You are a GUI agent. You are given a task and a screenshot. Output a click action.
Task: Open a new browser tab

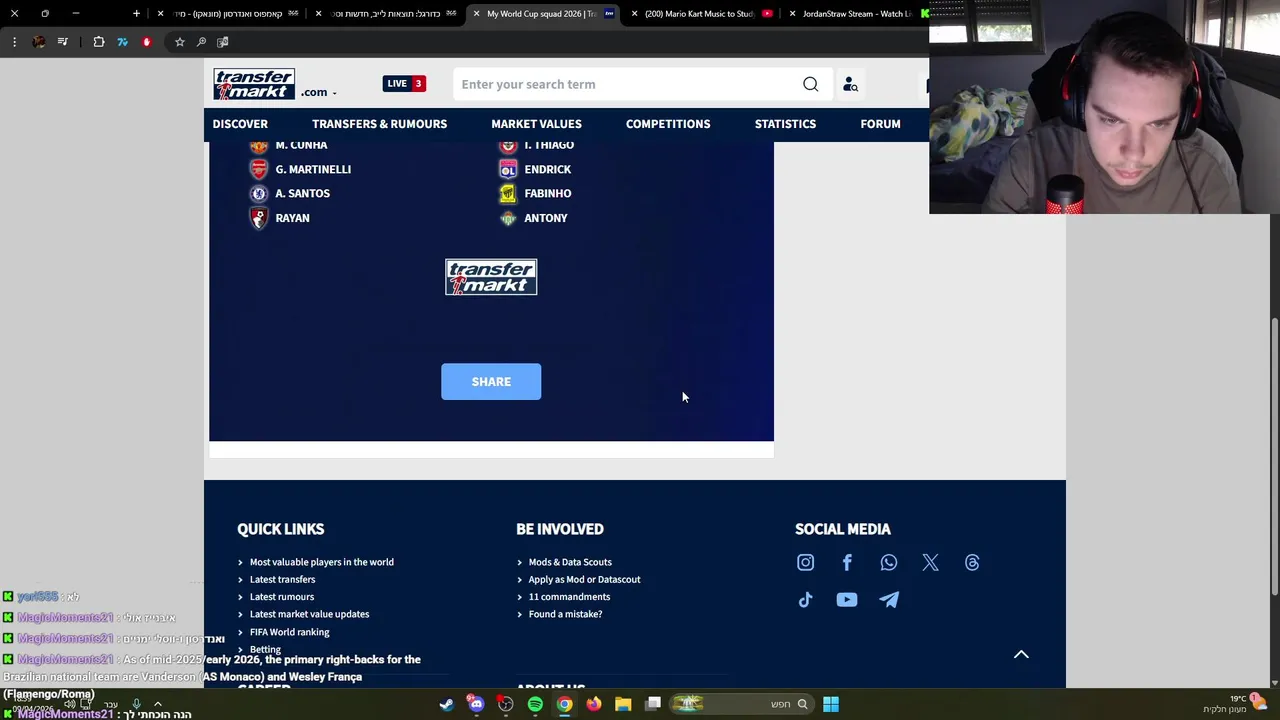[x=137, y=14]
